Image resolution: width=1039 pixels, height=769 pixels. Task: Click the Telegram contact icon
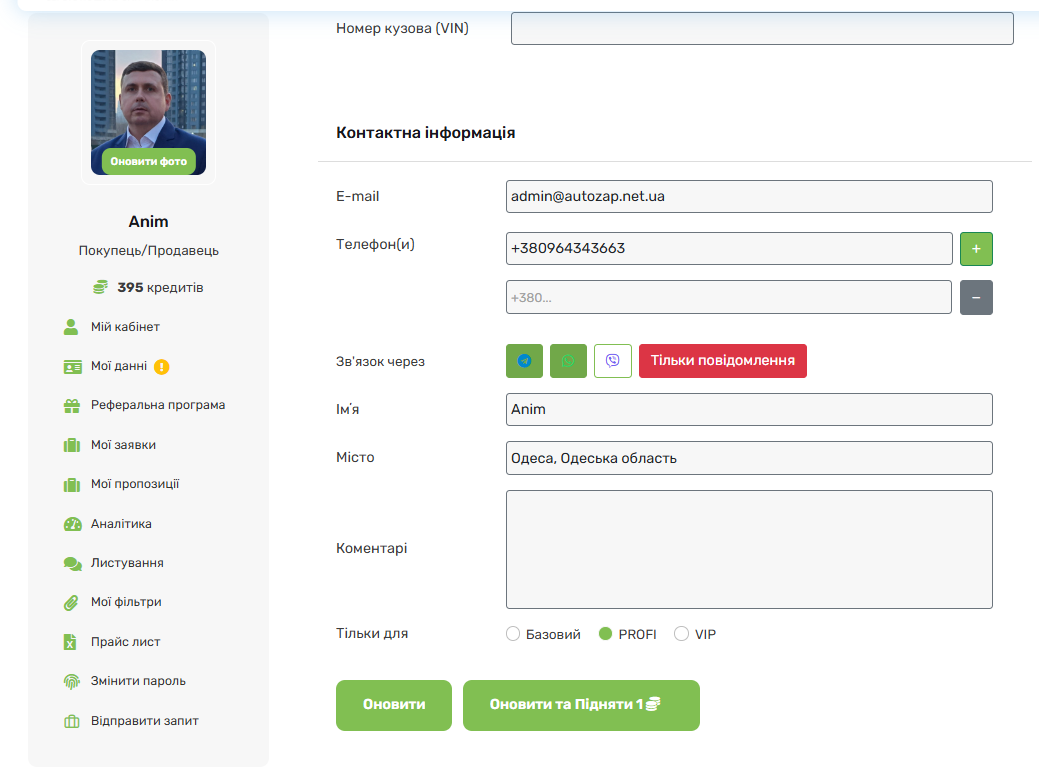(524, 361)
